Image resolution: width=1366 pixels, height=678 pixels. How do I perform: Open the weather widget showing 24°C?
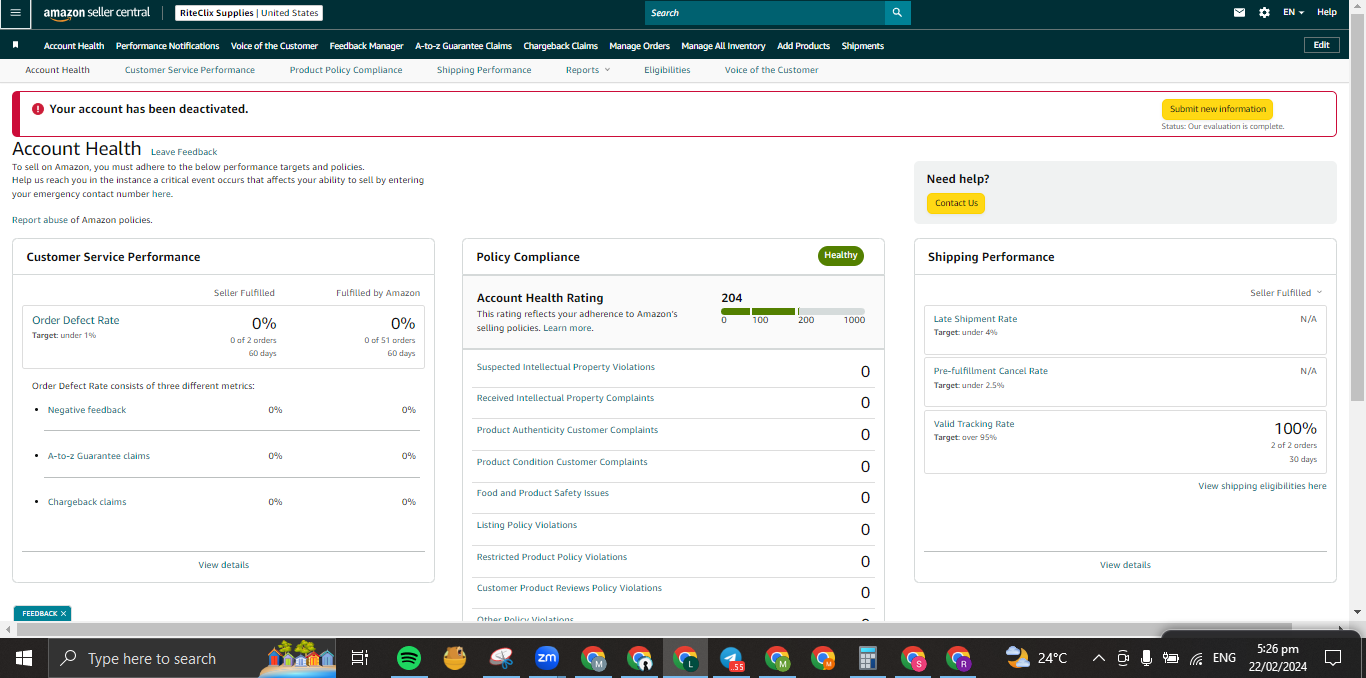tap(1036, 658)
